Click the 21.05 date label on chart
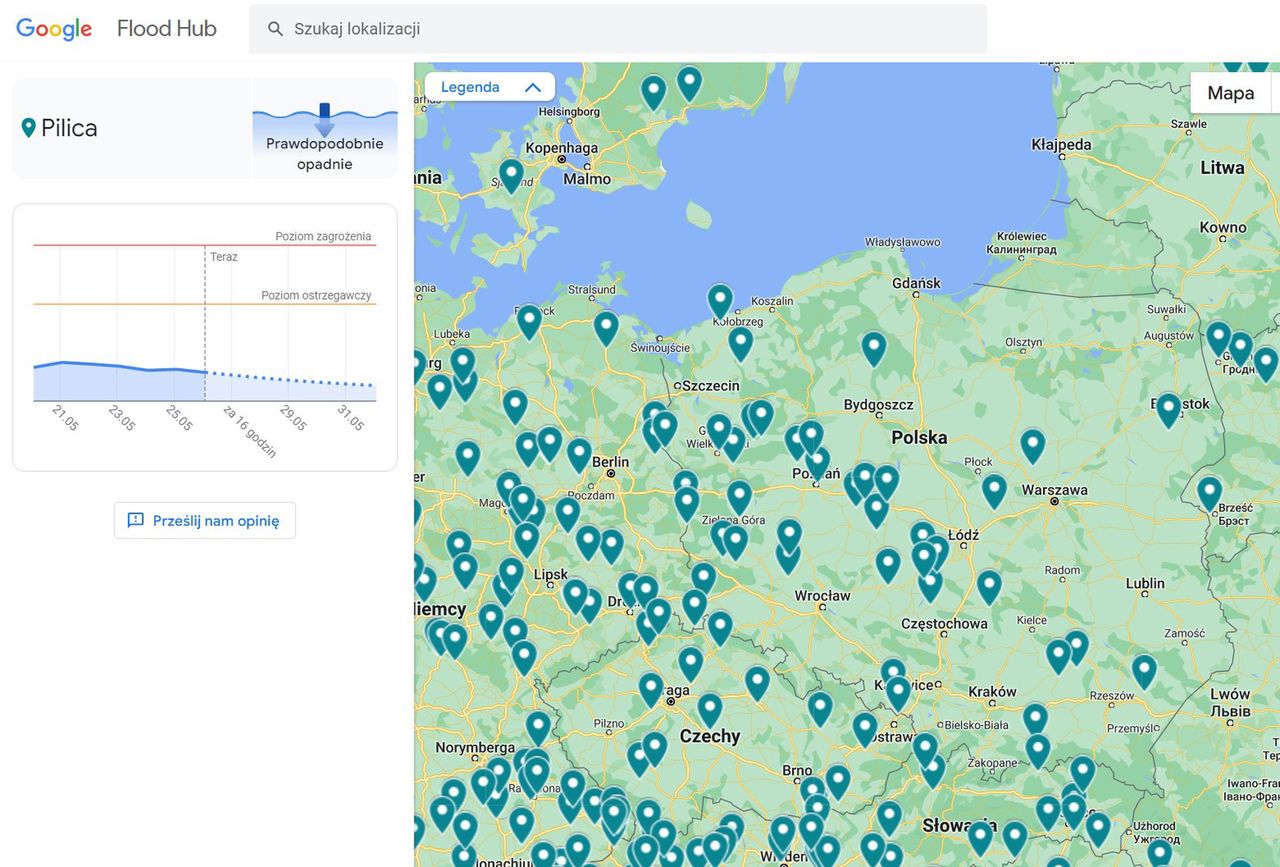Screen dimensions: 1280x867 click(x=65, y=419)
